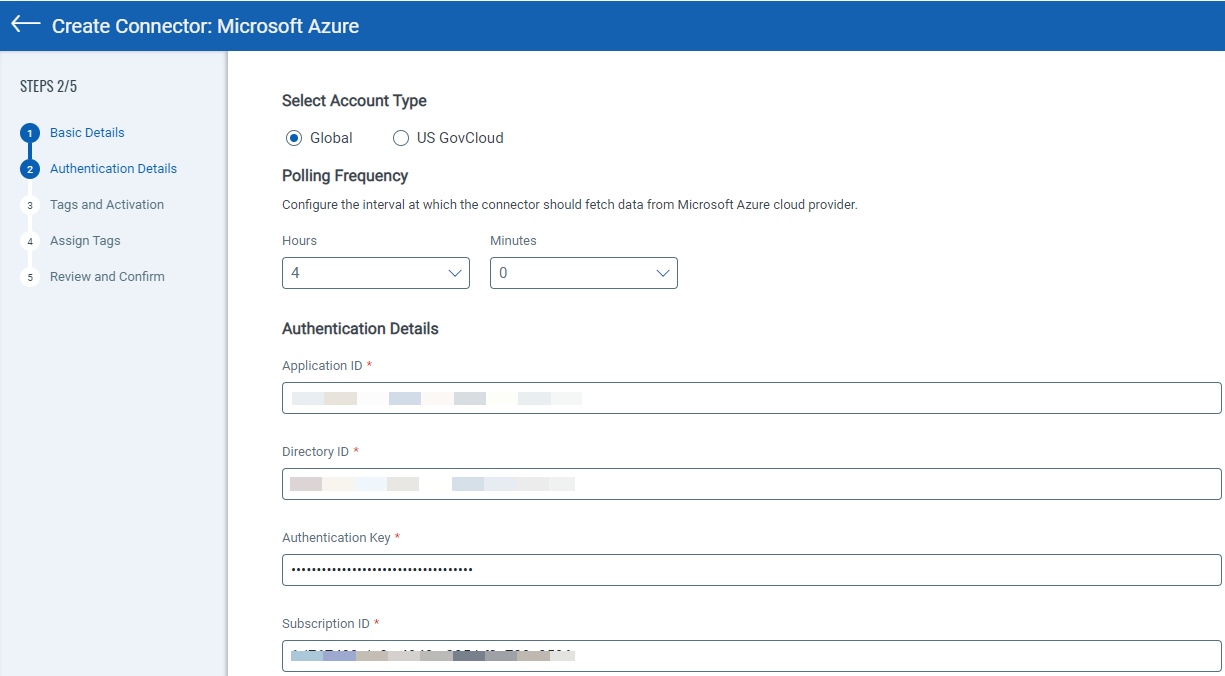The image size is (1225, 676).
Task: Click the Authentication Details step label
Action: coord(113,168)
